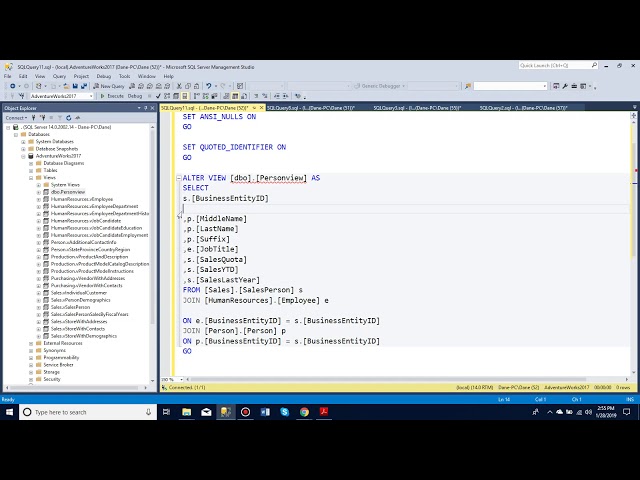Select dbo.Personview in Object Explorer

coord(68,192)
